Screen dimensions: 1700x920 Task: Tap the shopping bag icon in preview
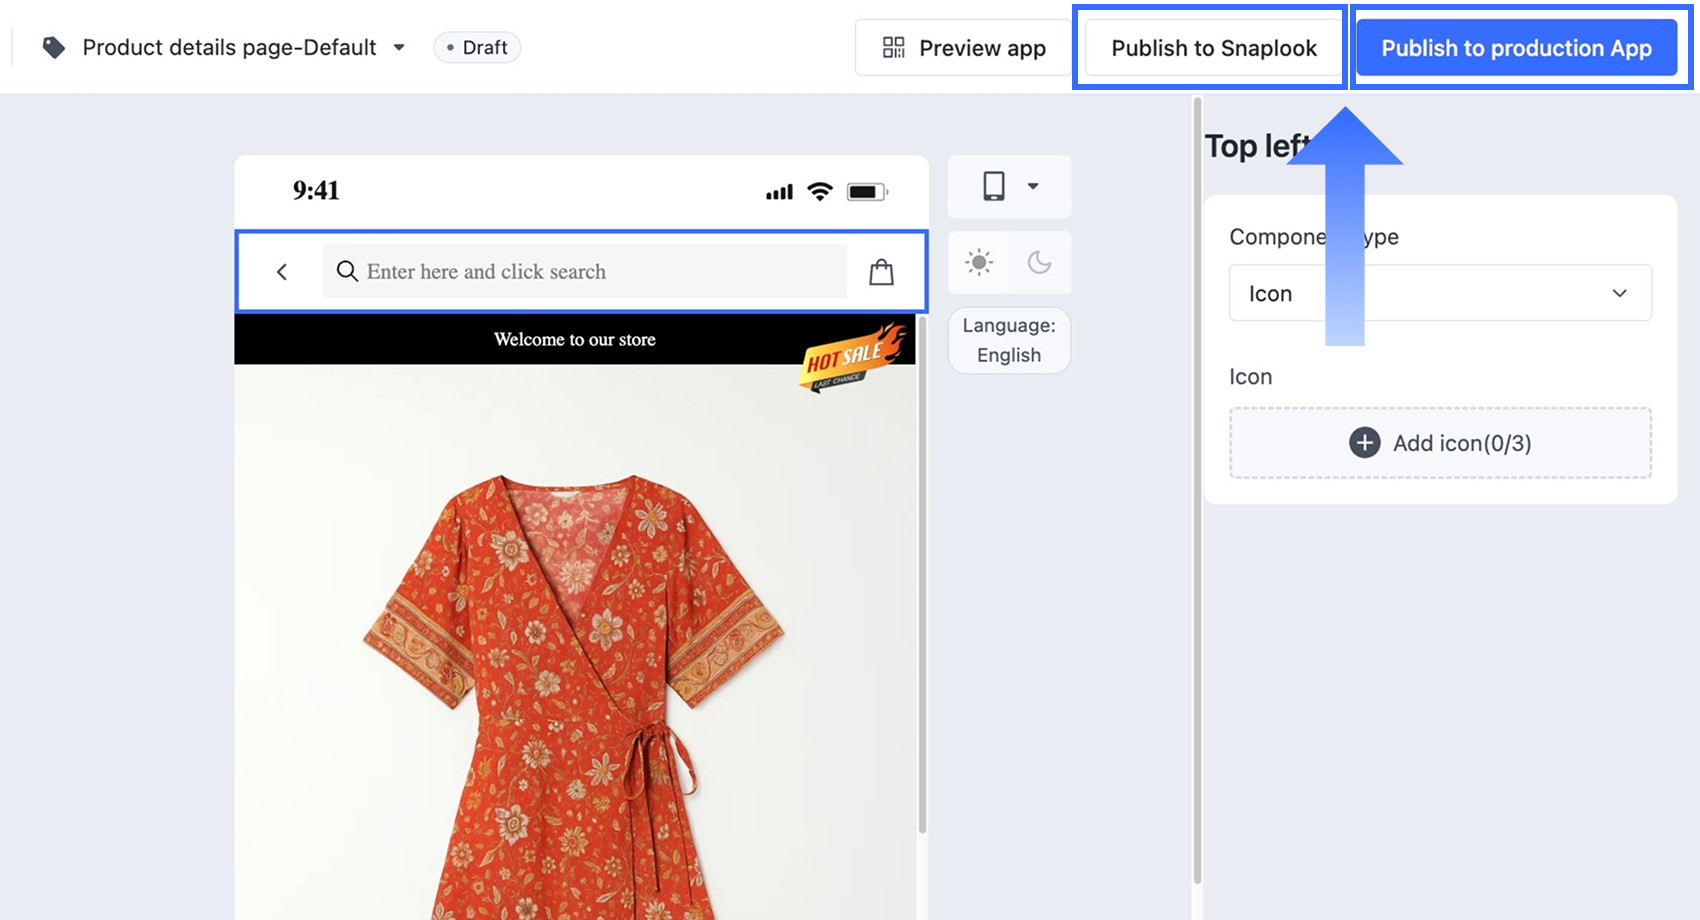click(881, 272)
